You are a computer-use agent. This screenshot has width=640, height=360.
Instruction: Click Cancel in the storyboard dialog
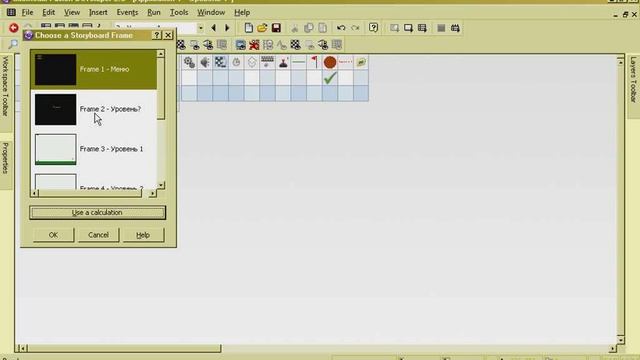98,235
